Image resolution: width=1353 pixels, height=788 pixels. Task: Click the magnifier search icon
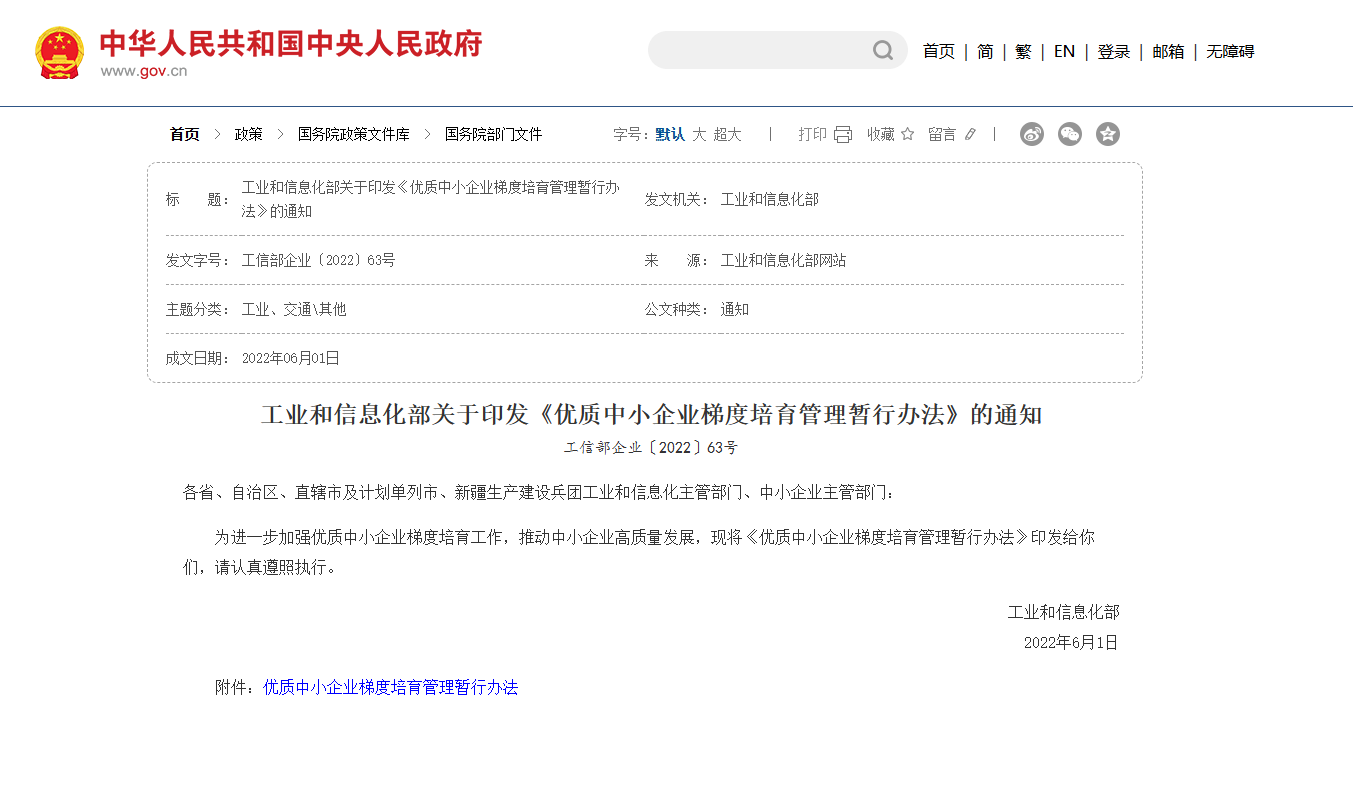pyautogui.click(x=883, y=50)
